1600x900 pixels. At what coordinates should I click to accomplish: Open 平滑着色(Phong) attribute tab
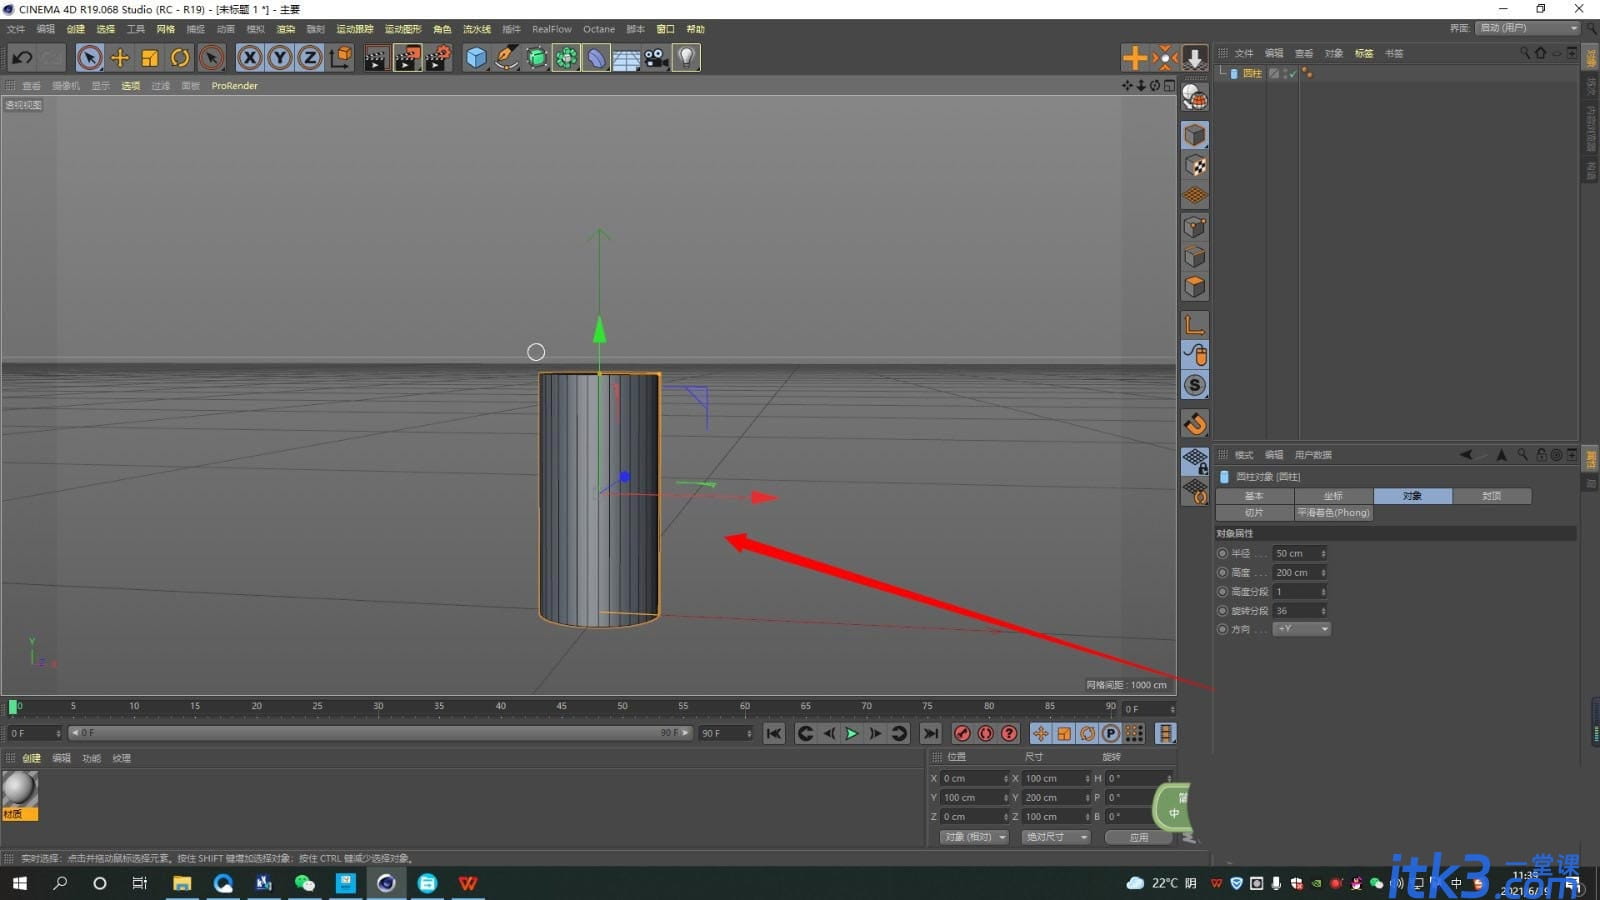click(1333, 513)
